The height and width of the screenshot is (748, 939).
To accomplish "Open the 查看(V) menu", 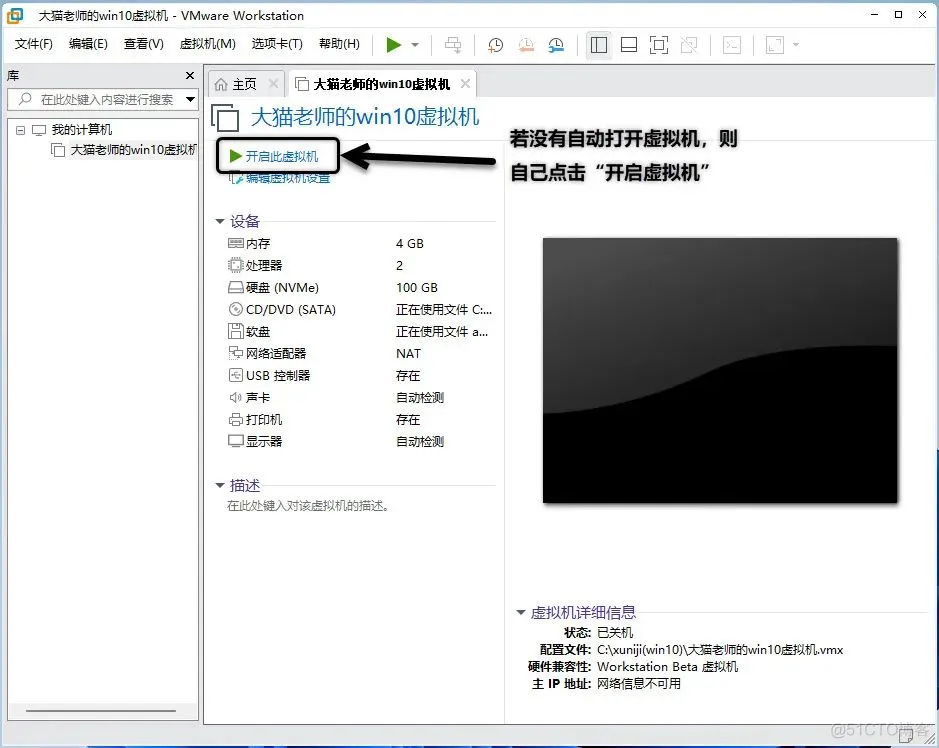I will pyautogui.click(x=143, y=44).
